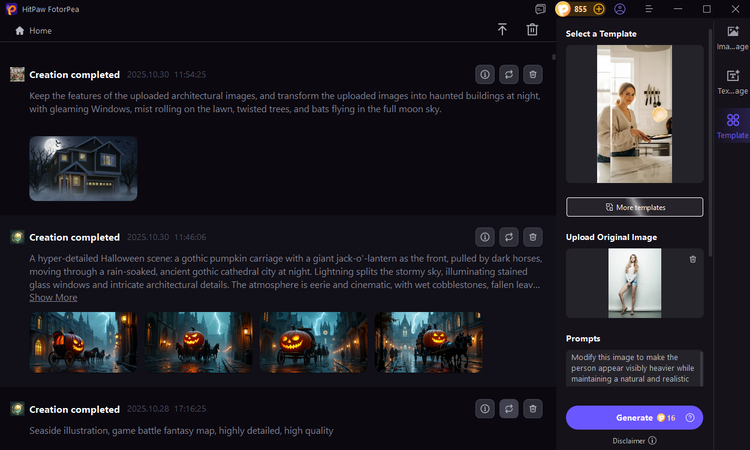The width and height of the screenshot is (750, 450).
Task: Click the Upload Original Image heading
Action: coord(611,237)
